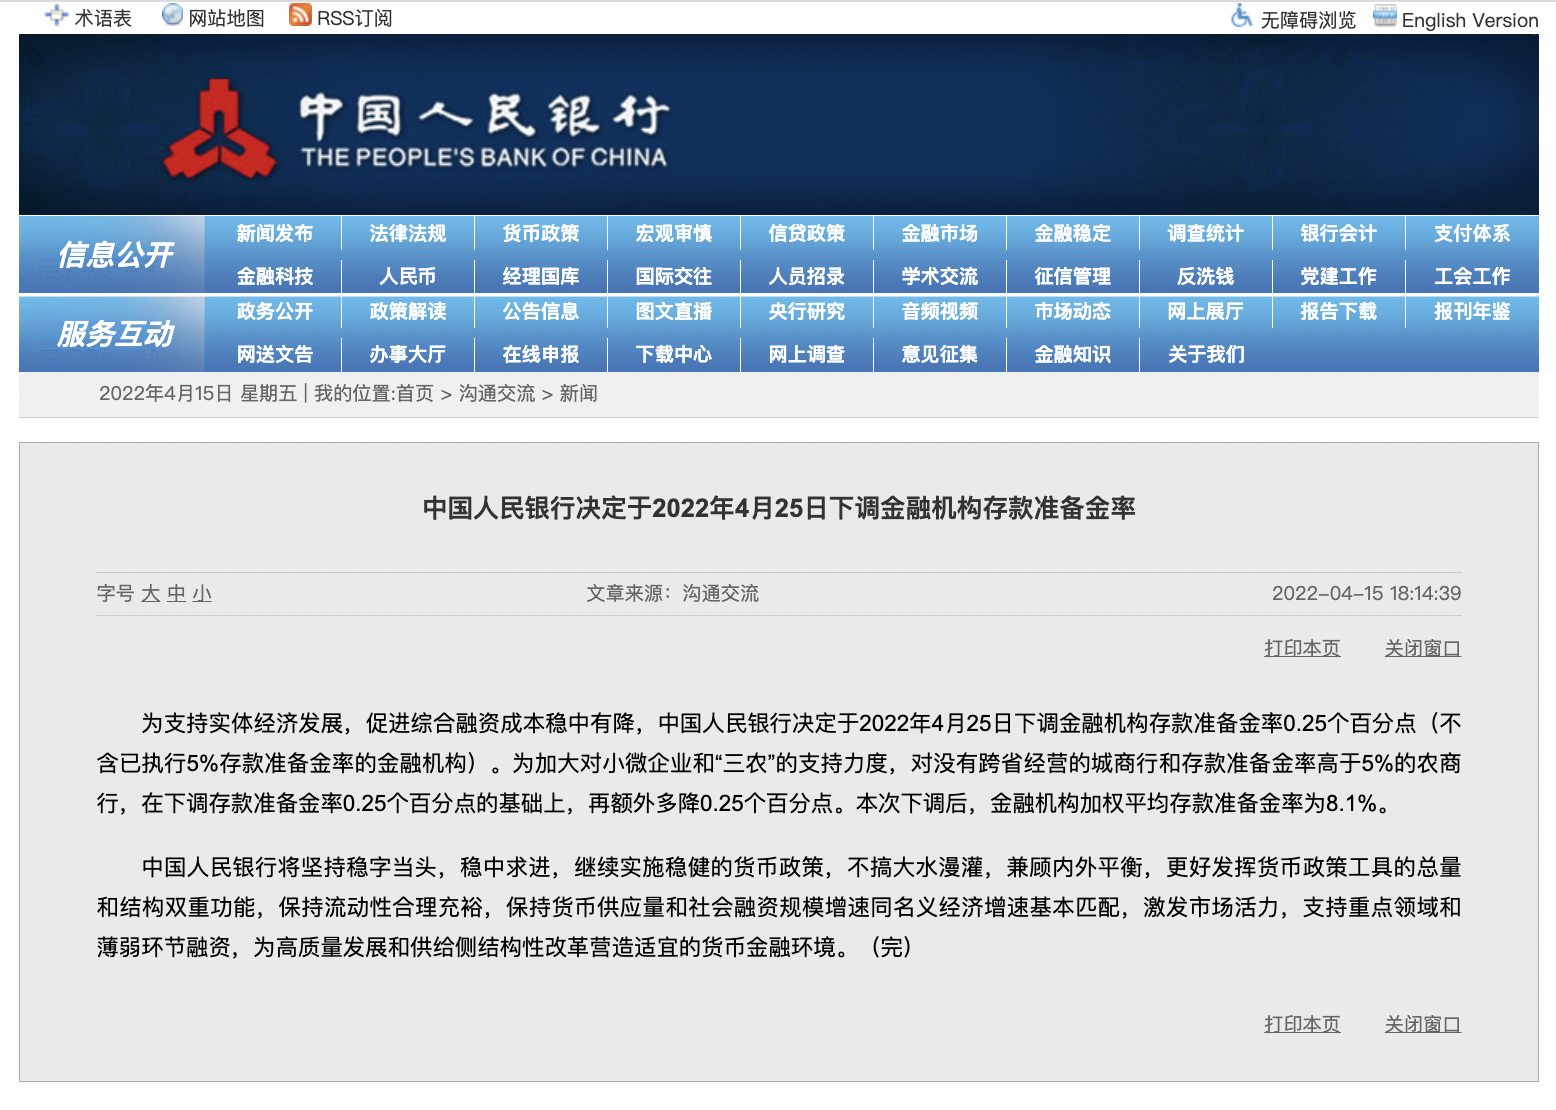Go to 下载中心 in service menu

[x=674, y=355]
